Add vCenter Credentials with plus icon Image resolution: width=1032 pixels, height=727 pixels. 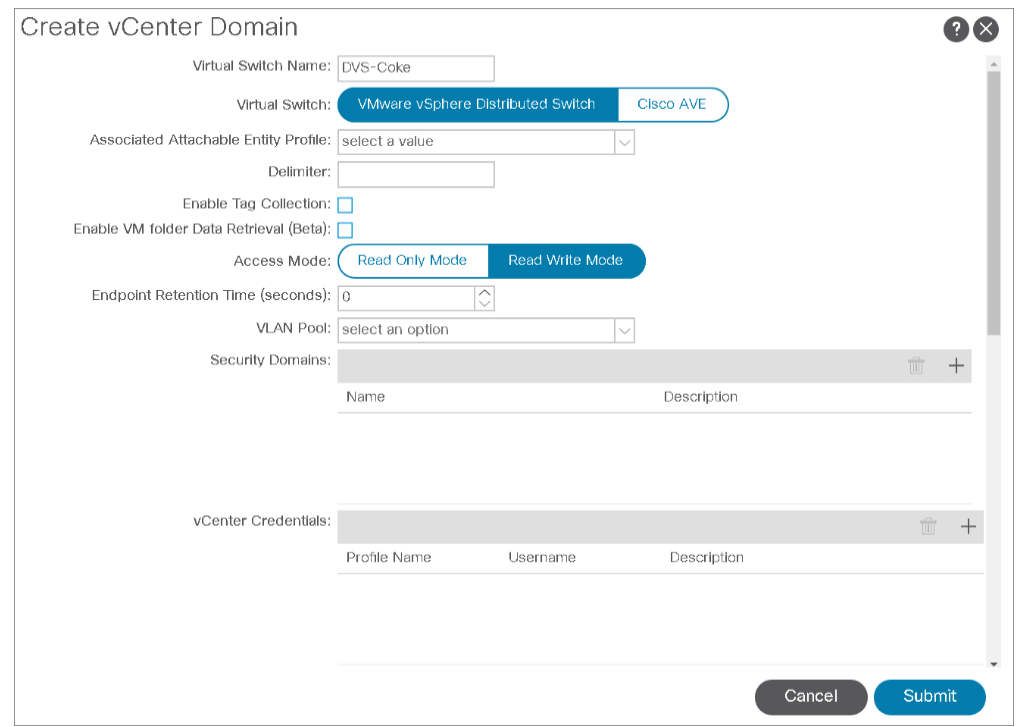968,527
